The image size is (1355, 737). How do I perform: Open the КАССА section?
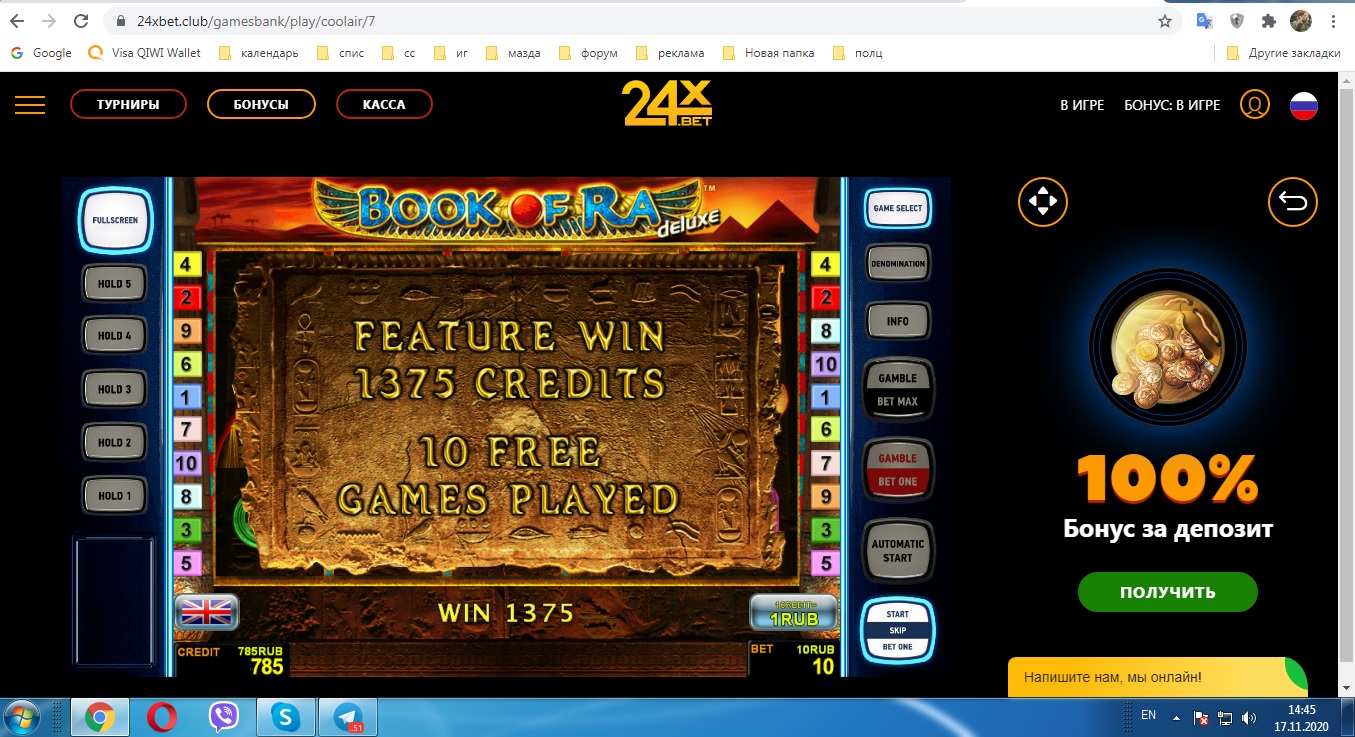click(384, 105)
